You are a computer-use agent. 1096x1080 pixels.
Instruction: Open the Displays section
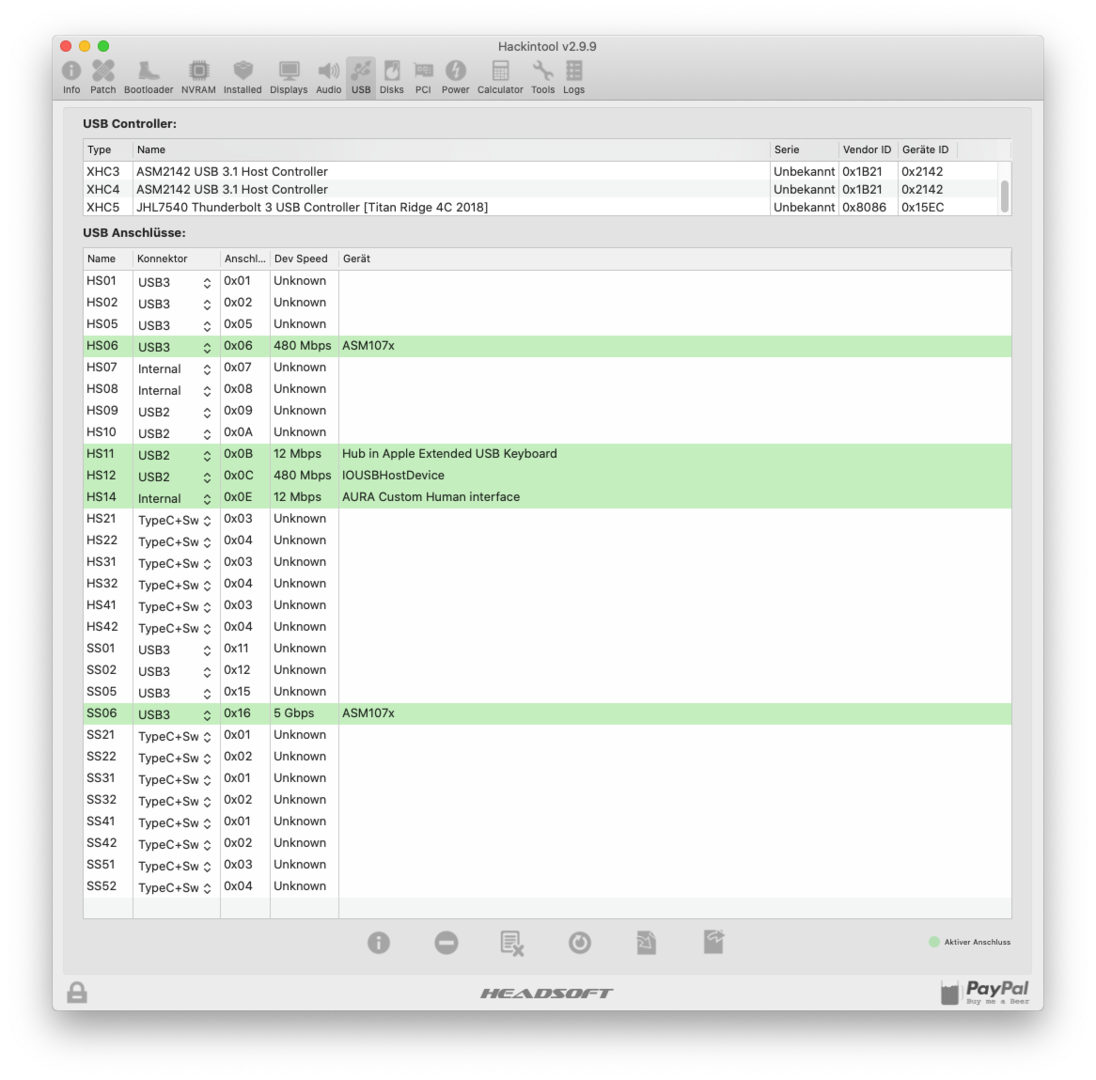tap(289, 78)
